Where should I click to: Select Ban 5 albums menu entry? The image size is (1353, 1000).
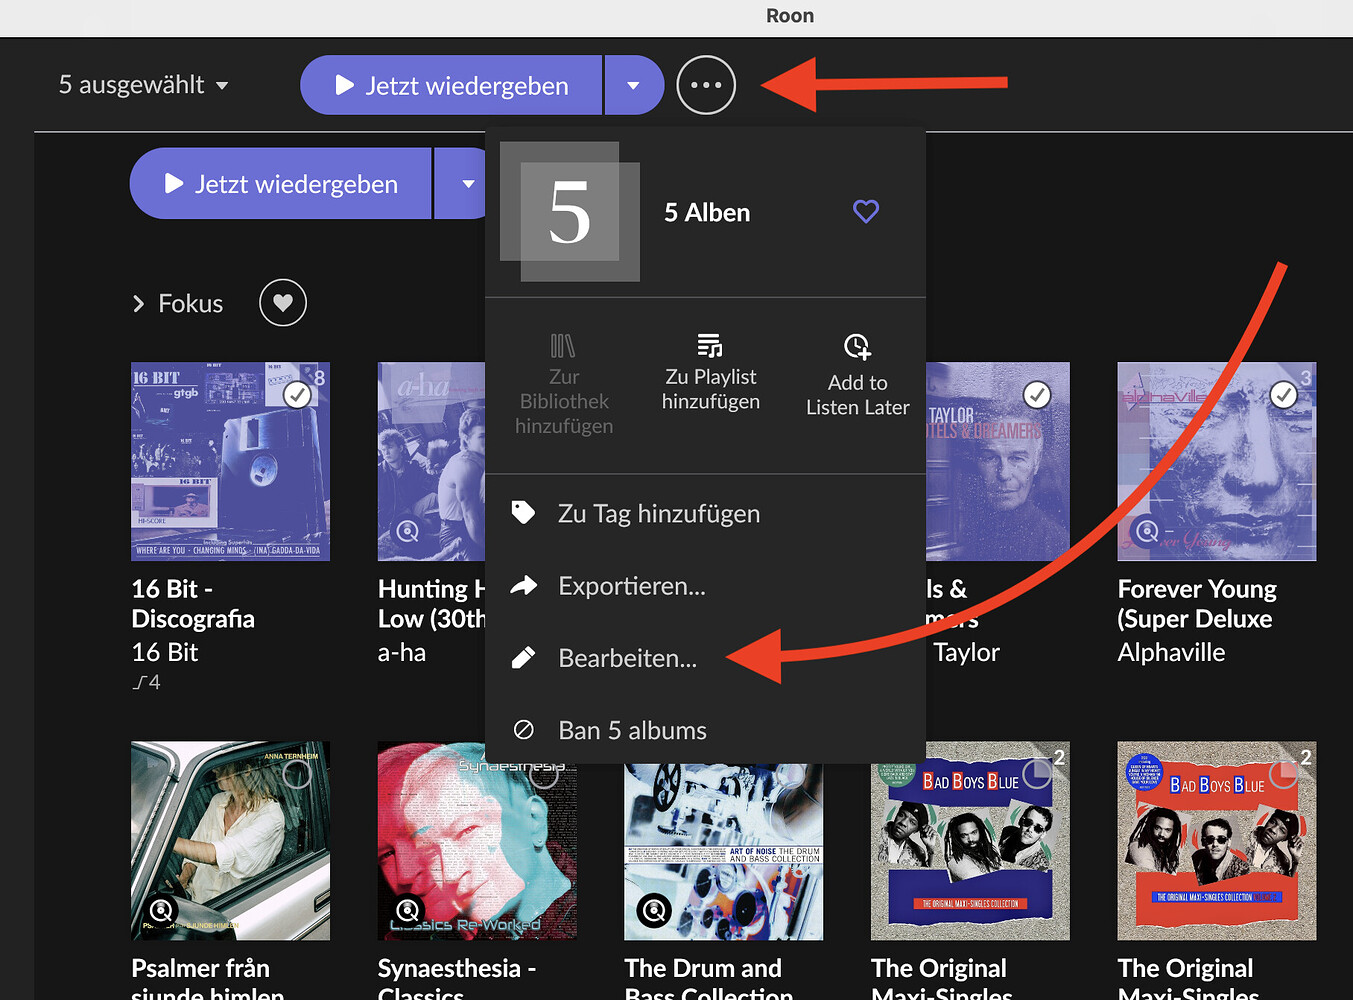[x=632, y=730]
